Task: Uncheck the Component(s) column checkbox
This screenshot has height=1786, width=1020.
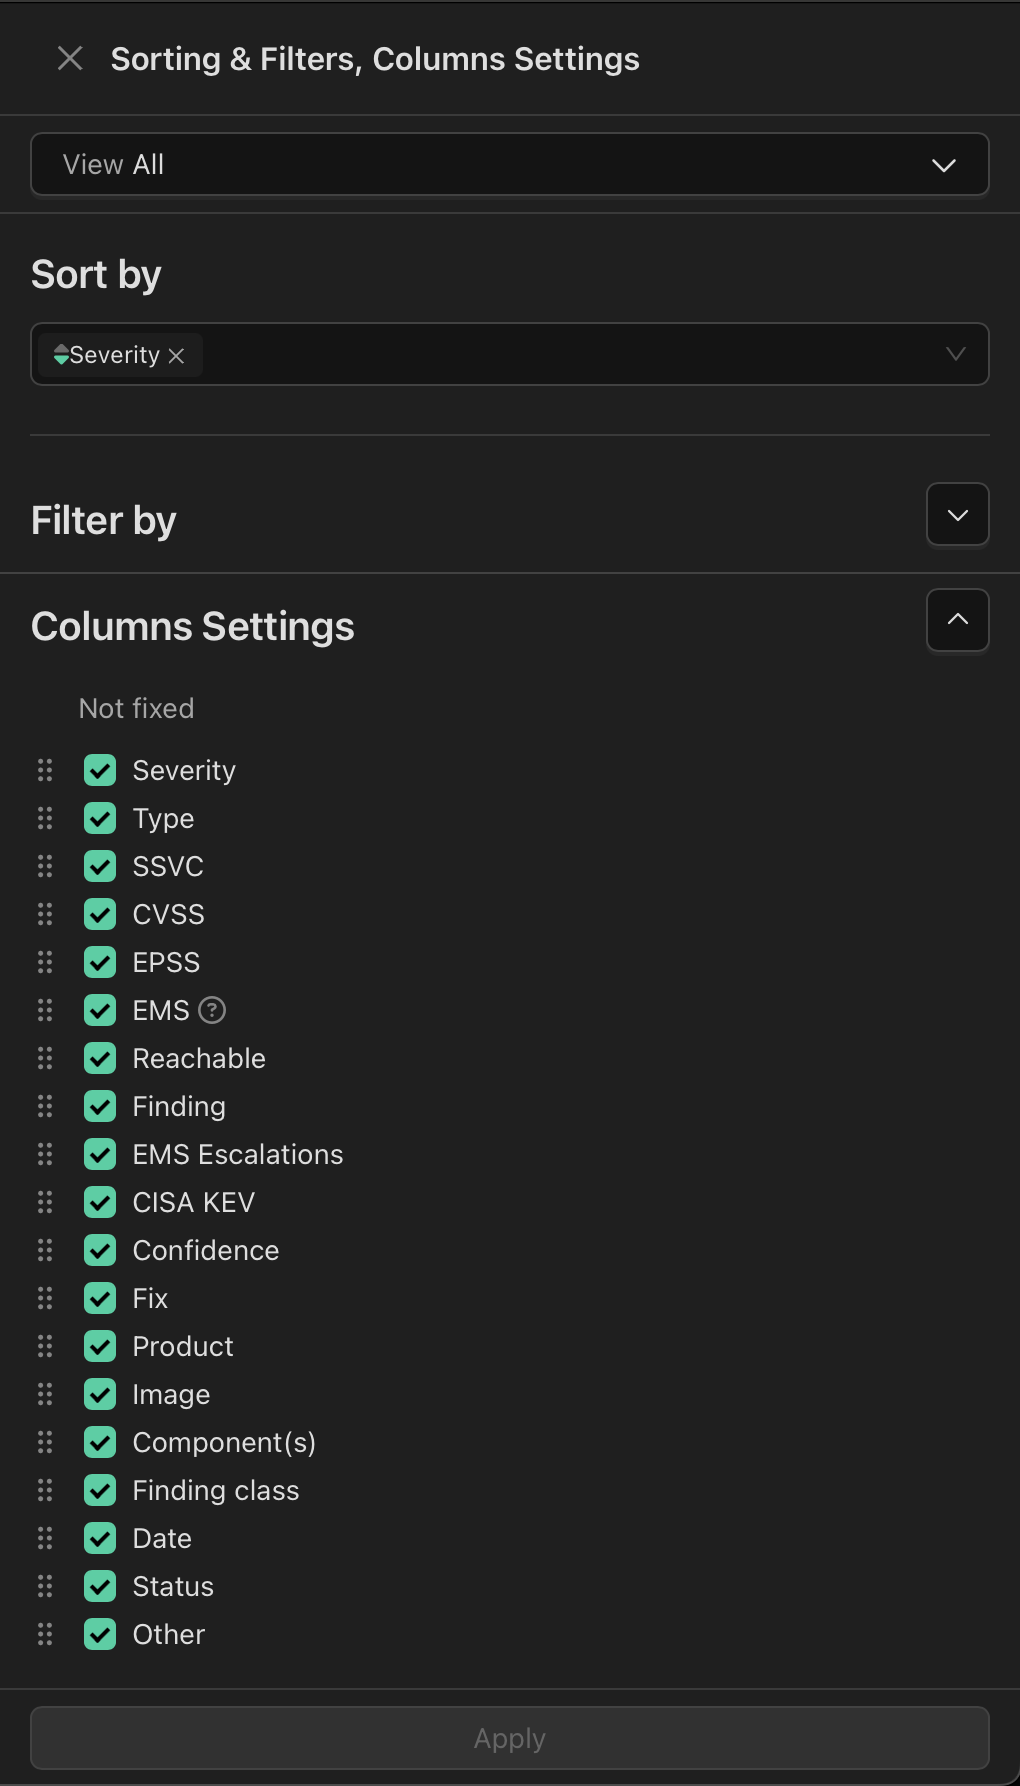Action: [100, 1442]
